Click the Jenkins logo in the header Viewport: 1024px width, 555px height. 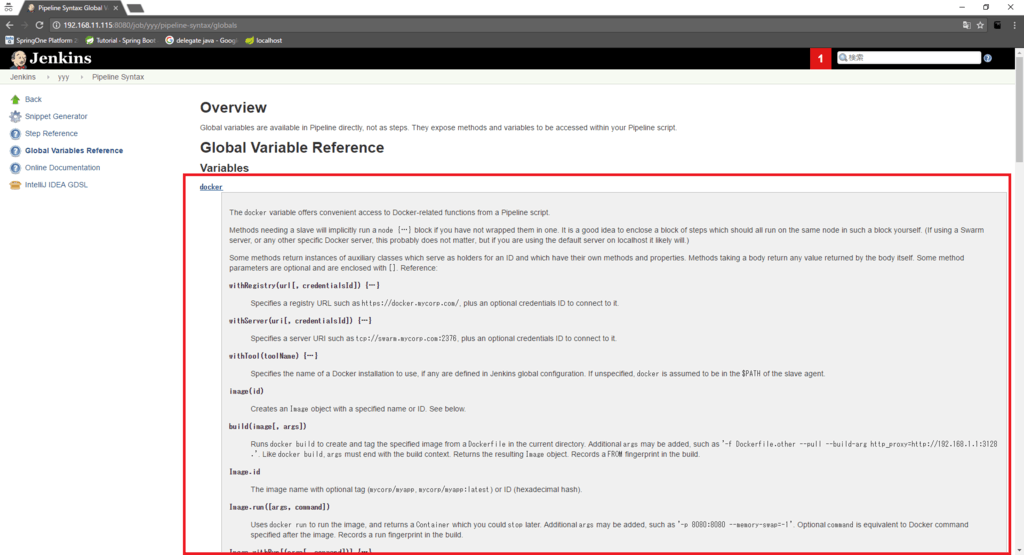(50, 58)
